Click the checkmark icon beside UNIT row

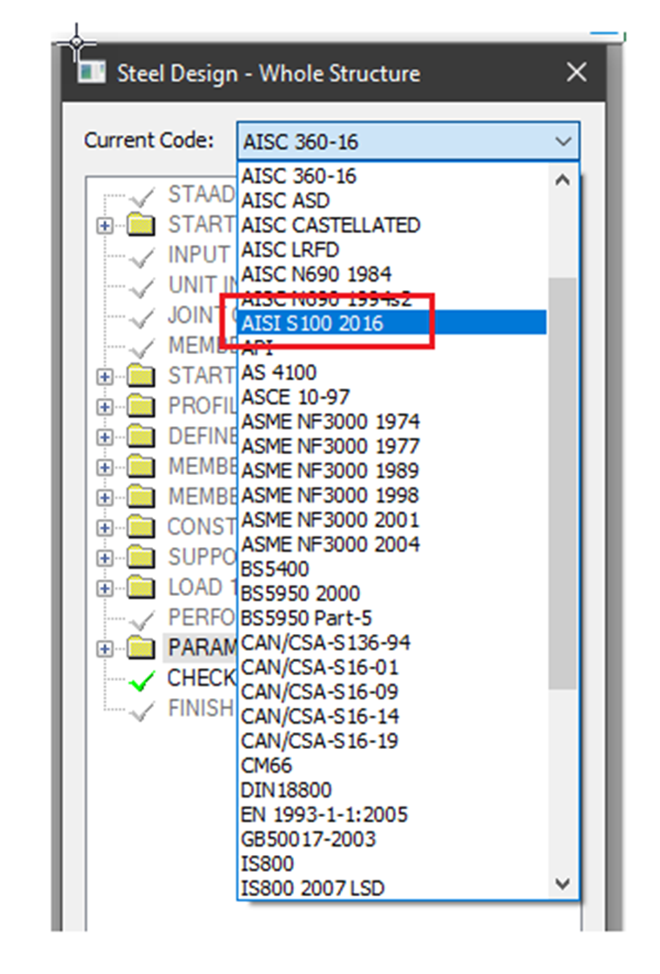[x=142, y=288]
